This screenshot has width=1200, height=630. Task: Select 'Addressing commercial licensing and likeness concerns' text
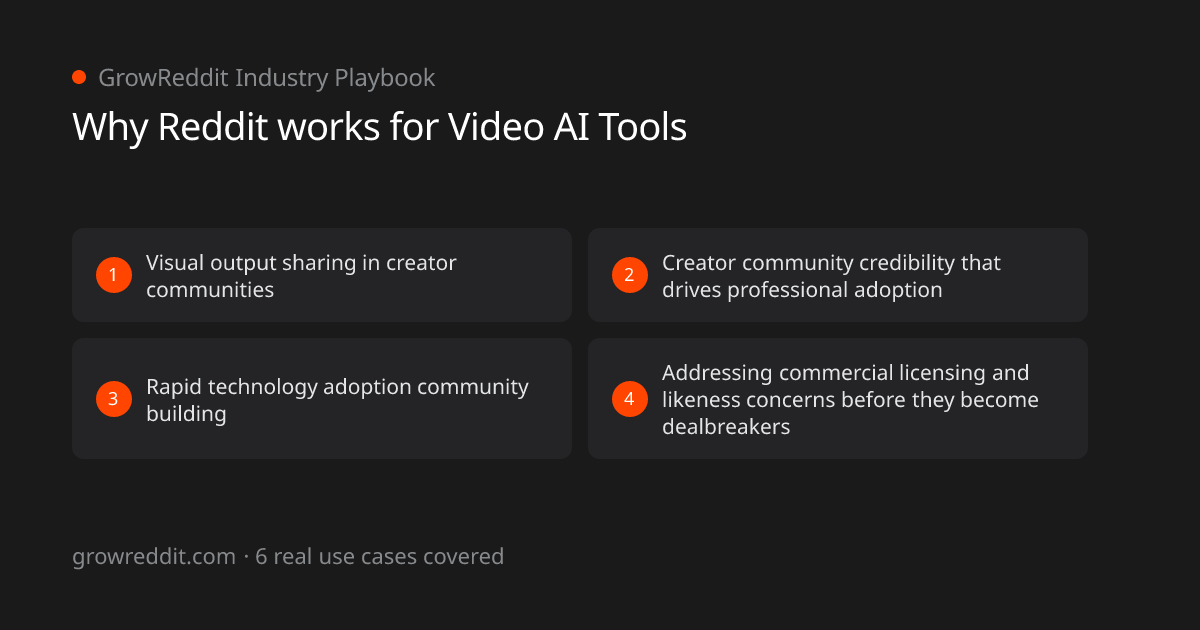[850, 399]
